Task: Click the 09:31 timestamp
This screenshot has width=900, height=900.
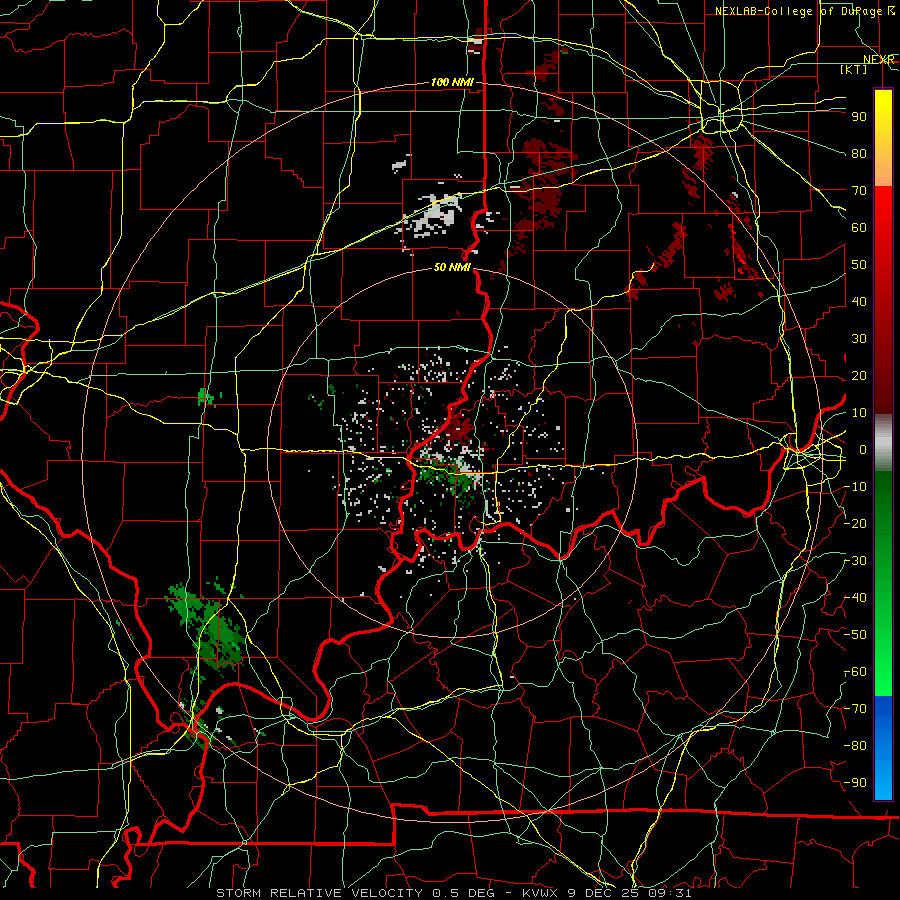Action: [671, 893]
